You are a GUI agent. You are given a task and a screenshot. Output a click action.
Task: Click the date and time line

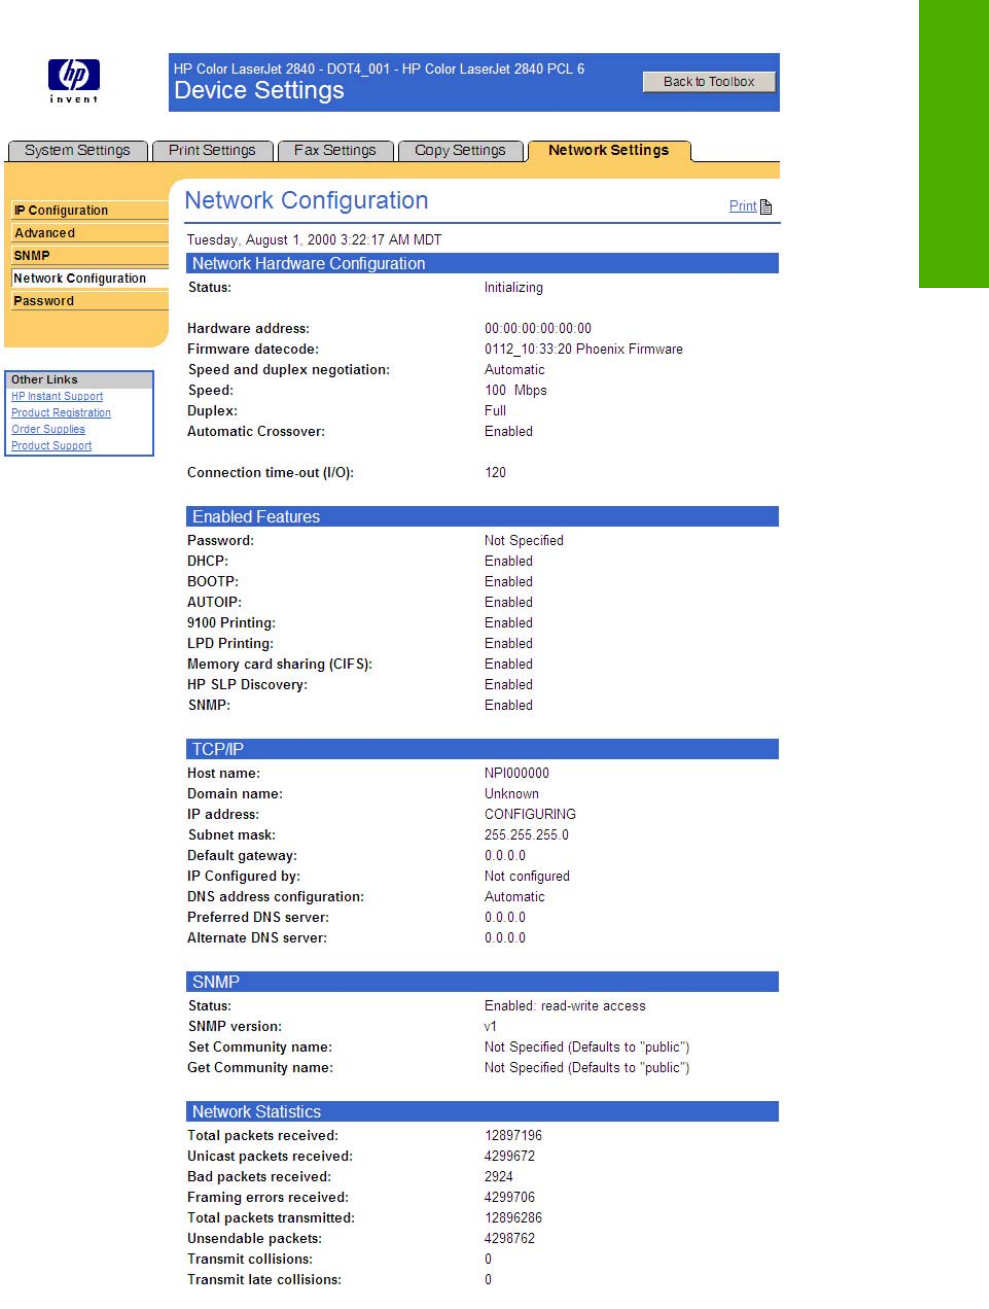(x=314, y=240)
